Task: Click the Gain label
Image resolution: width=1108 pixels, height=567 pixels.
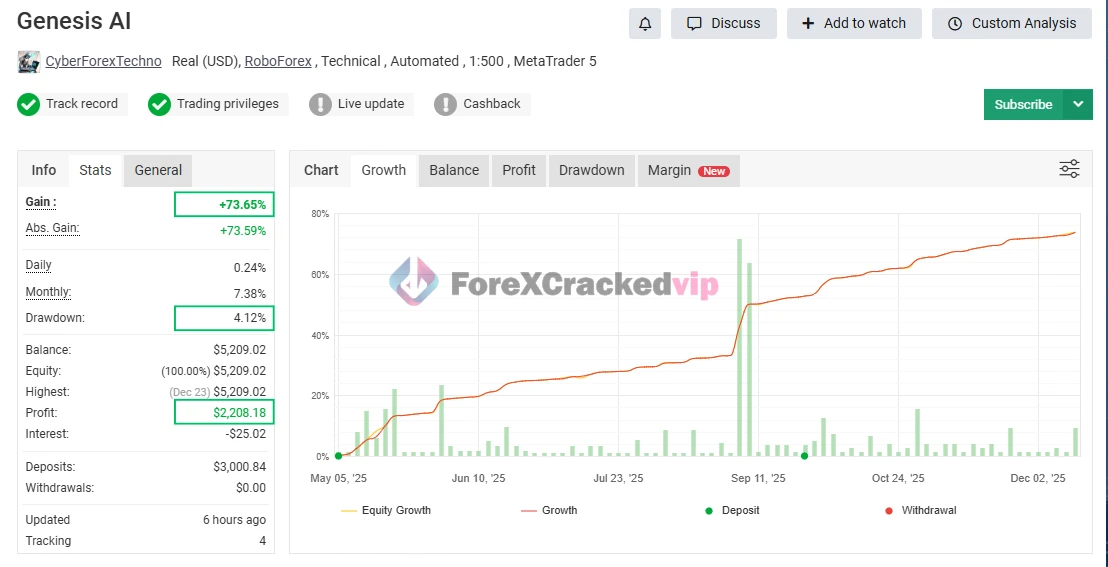Action: (x=41, y=202)
